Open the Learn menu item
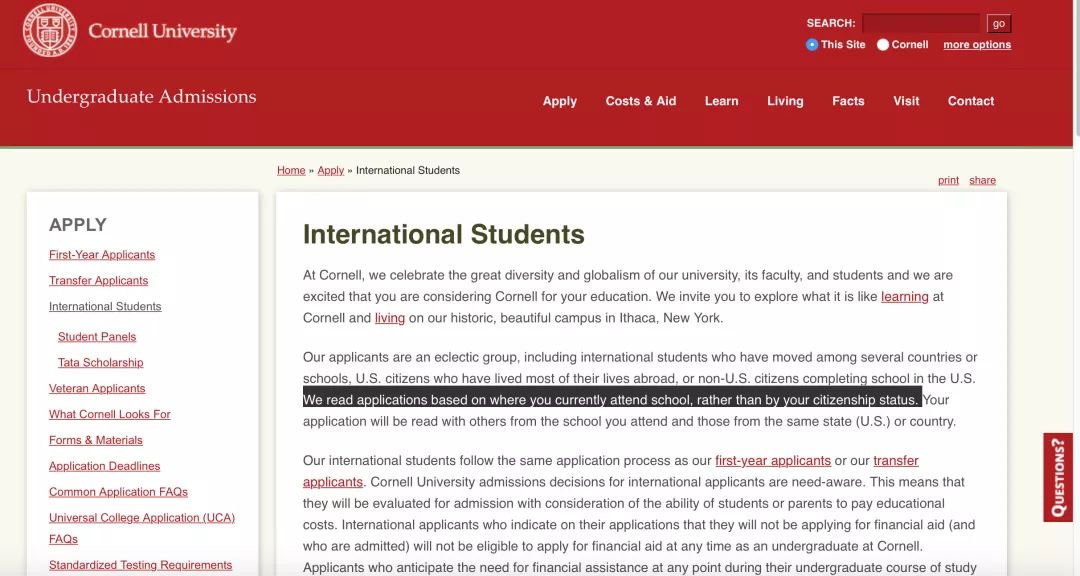Image resolution: width=1080 pixels, height=576 pixels. tap(721, 101)
